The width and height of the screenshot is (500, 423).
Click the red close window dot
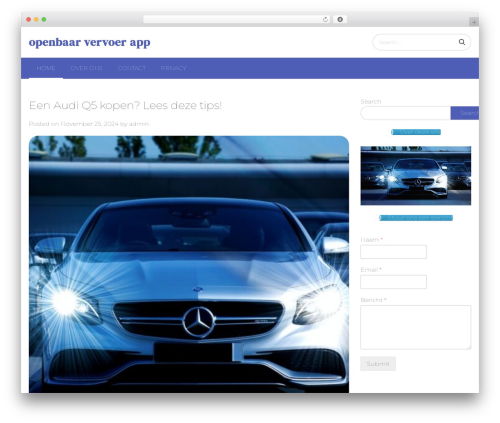29,19
